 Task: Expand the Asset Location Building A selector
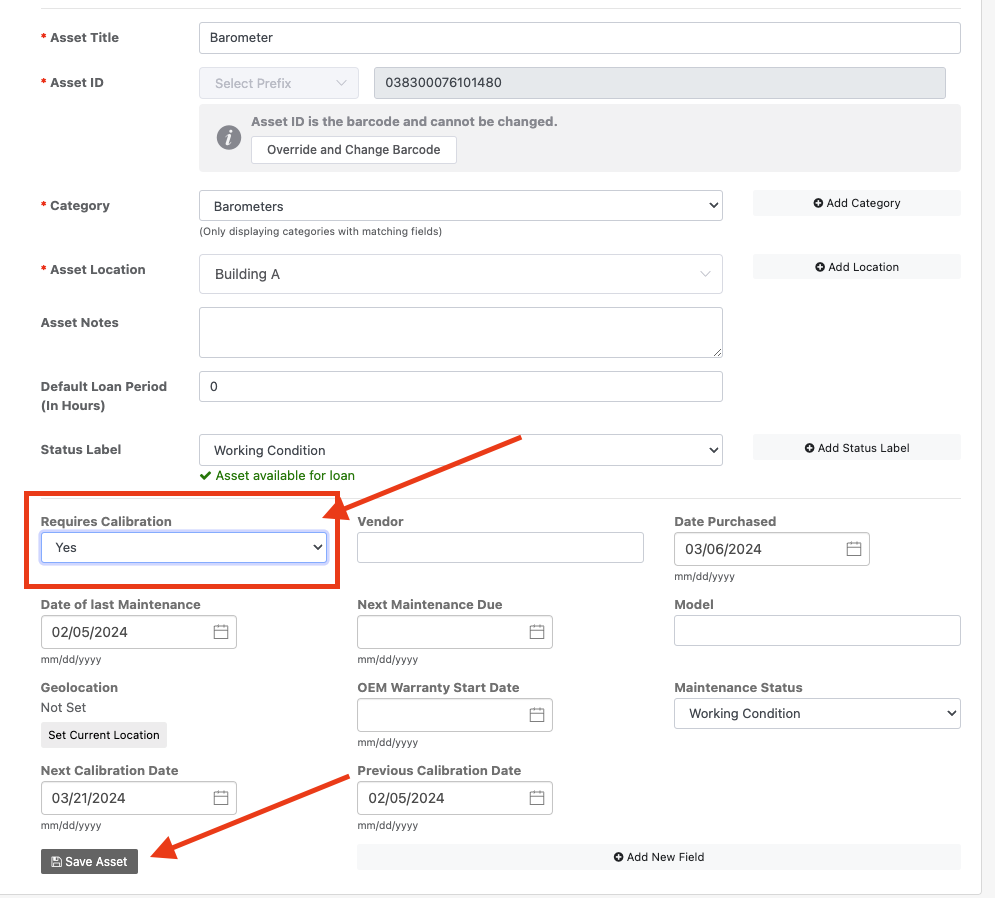[460, 274]
